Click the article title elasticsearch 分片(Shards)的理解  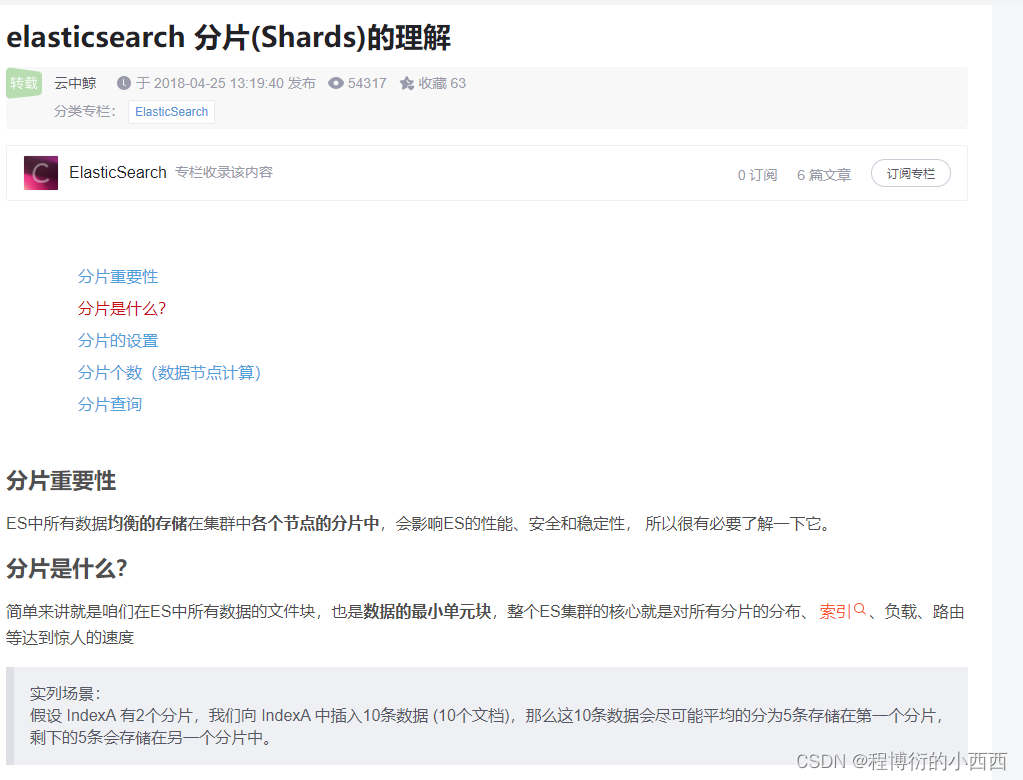pyautogui.click(x=228, y=37)
